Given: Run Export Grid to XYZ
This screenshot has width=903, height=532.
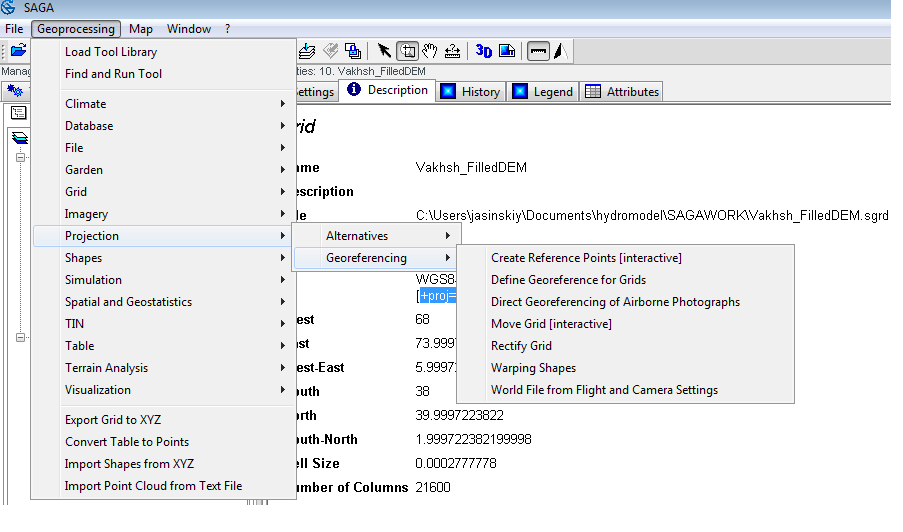Looking at the screenshot, I should (x=114, y=420).
